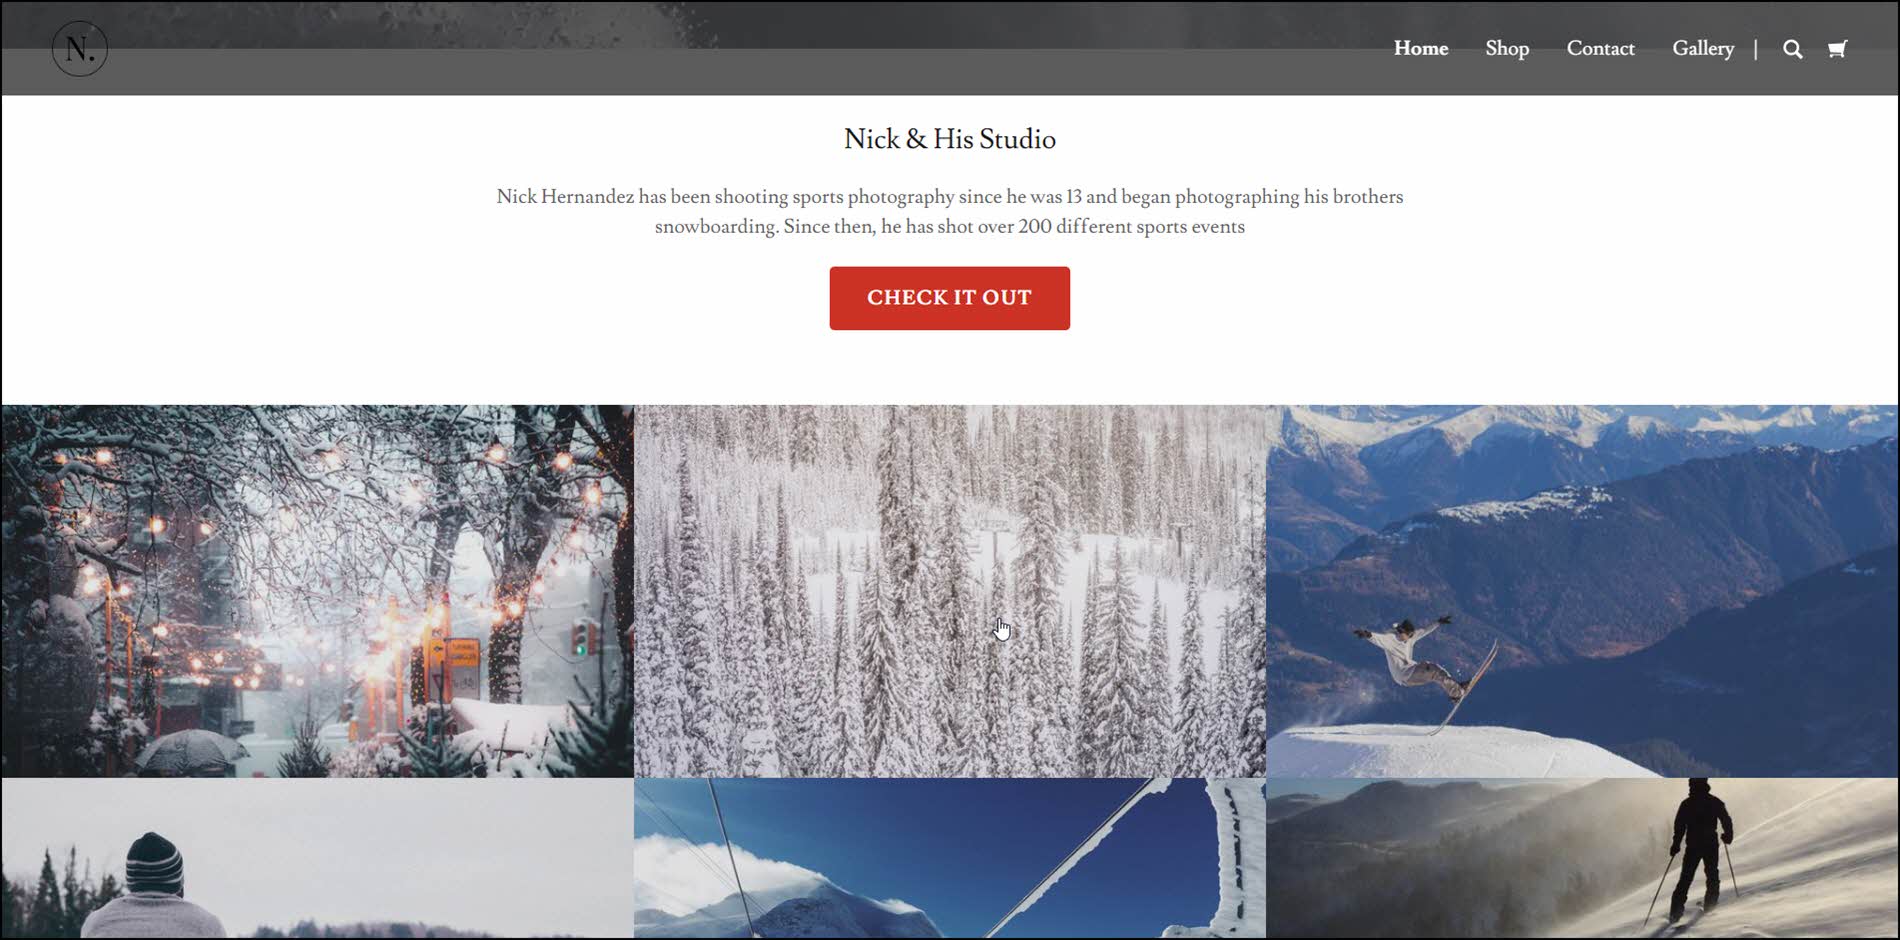Open the shopping cart icon
Image resolution: width=1900 pixels, height=940 pixels.
(1837, 49)
